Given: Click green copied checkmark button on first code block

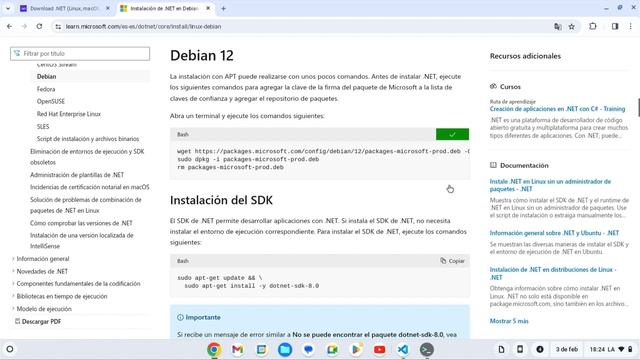Looking at the screenshot, I should 452,134.
